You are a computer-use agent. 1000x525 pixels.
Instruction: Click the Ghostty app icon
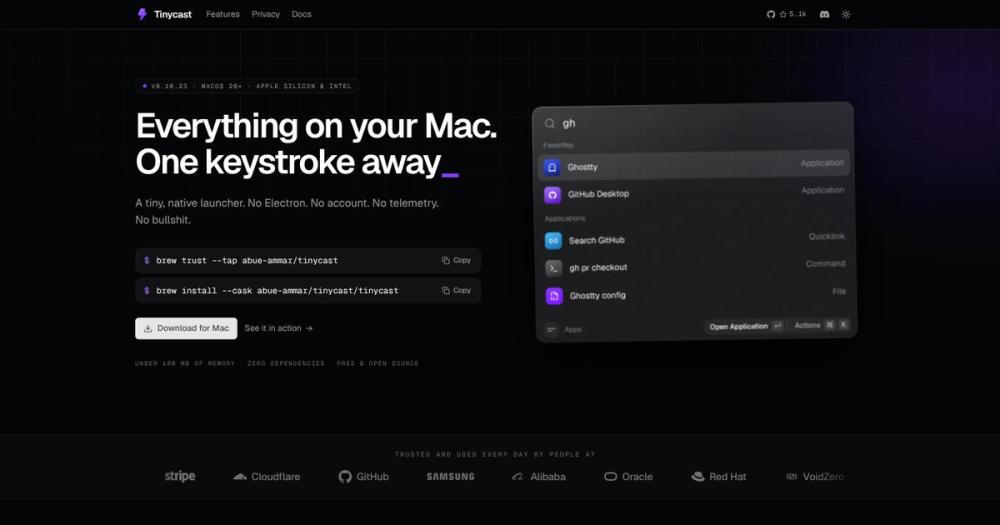[x=552, y=167]
